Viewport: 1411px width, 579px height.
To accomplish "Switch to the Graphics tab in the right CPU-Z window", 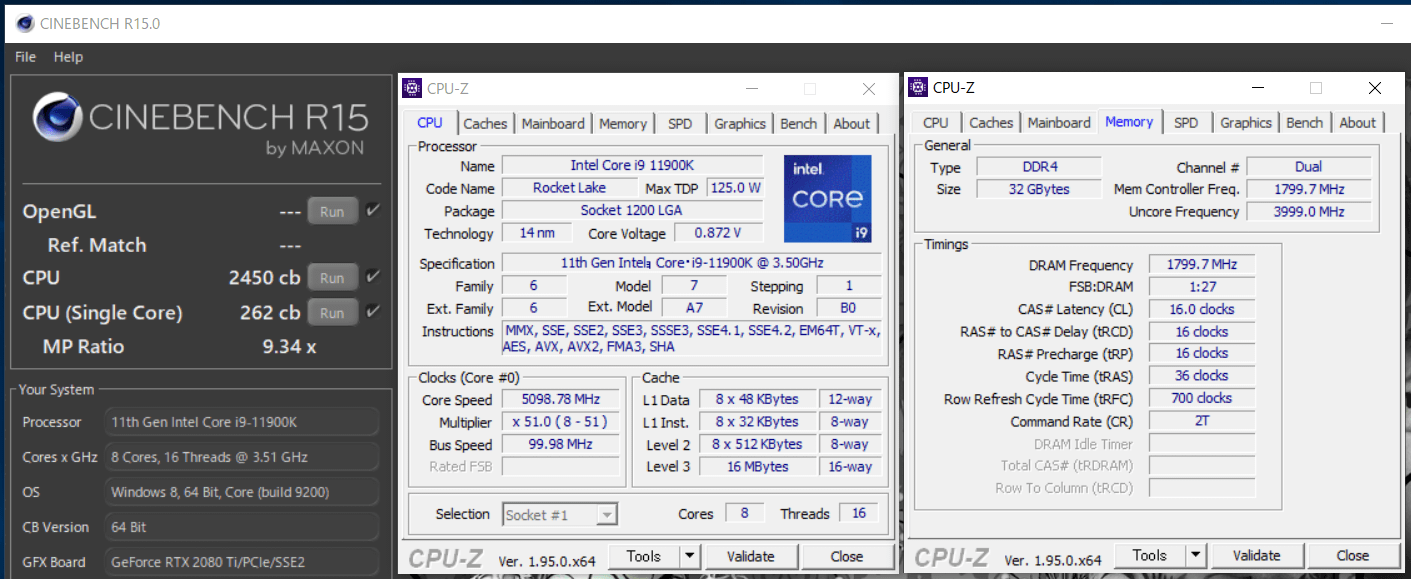I will 1246,123.
